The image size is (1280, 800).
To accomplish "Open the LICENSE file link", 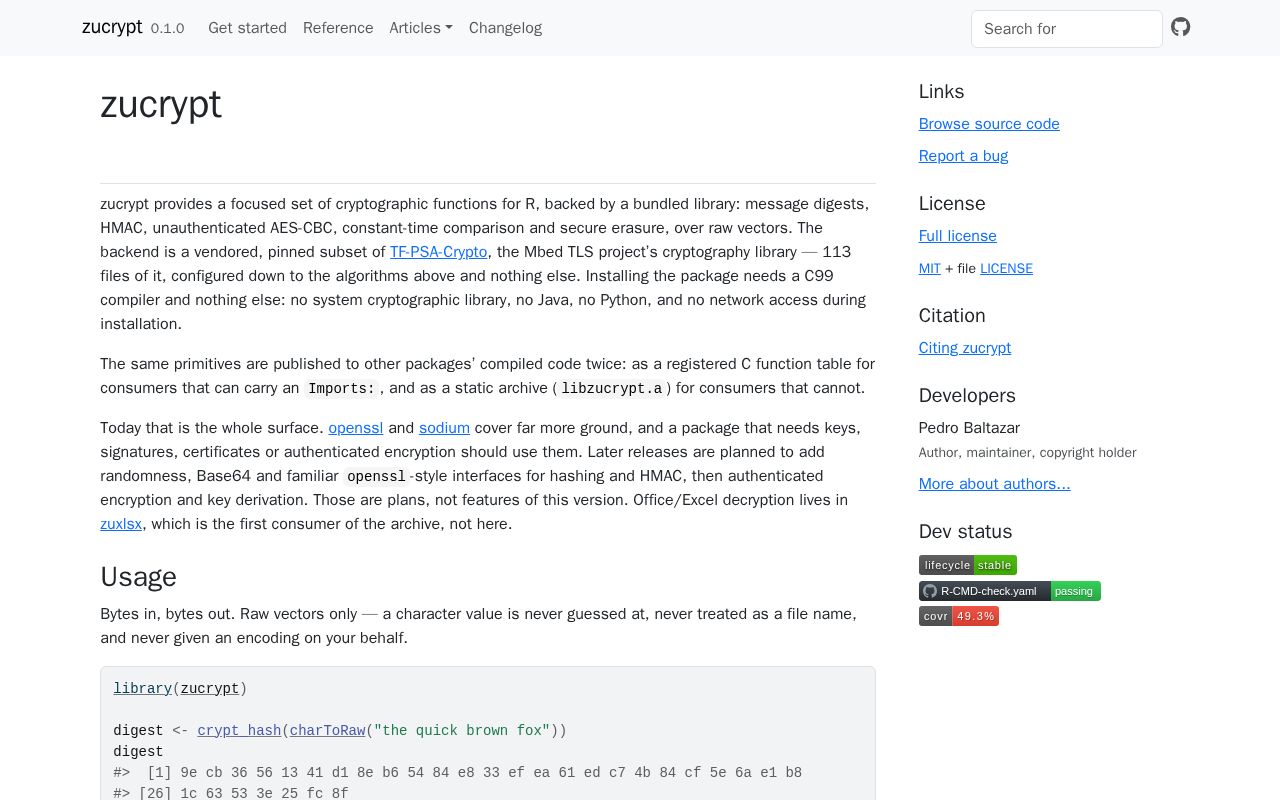I will tap(1006, 268).
